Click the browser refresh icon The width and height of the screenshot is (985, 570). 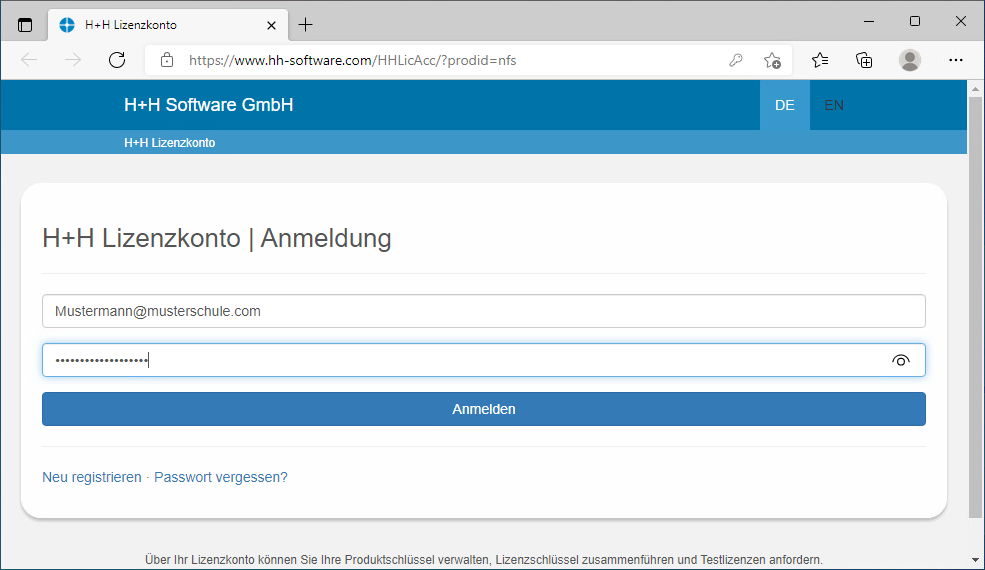click(117, 60)
